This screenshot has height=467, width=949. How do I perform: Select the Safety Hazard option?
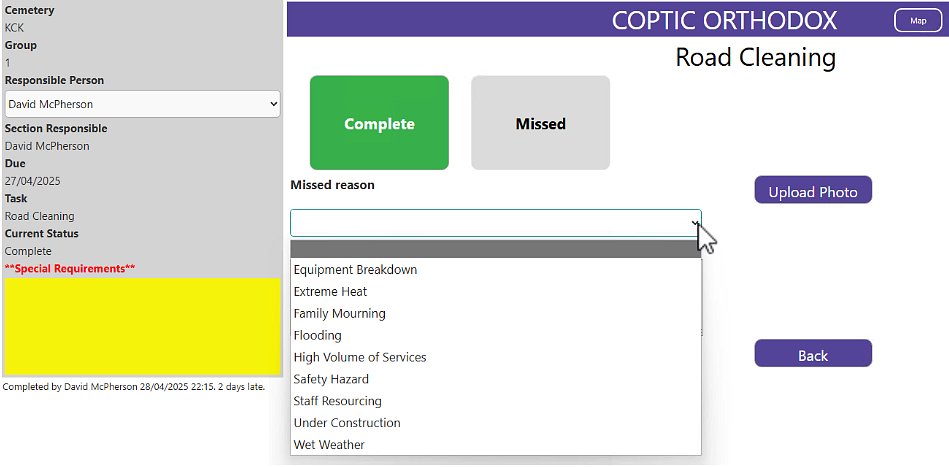tap(332, 380)
